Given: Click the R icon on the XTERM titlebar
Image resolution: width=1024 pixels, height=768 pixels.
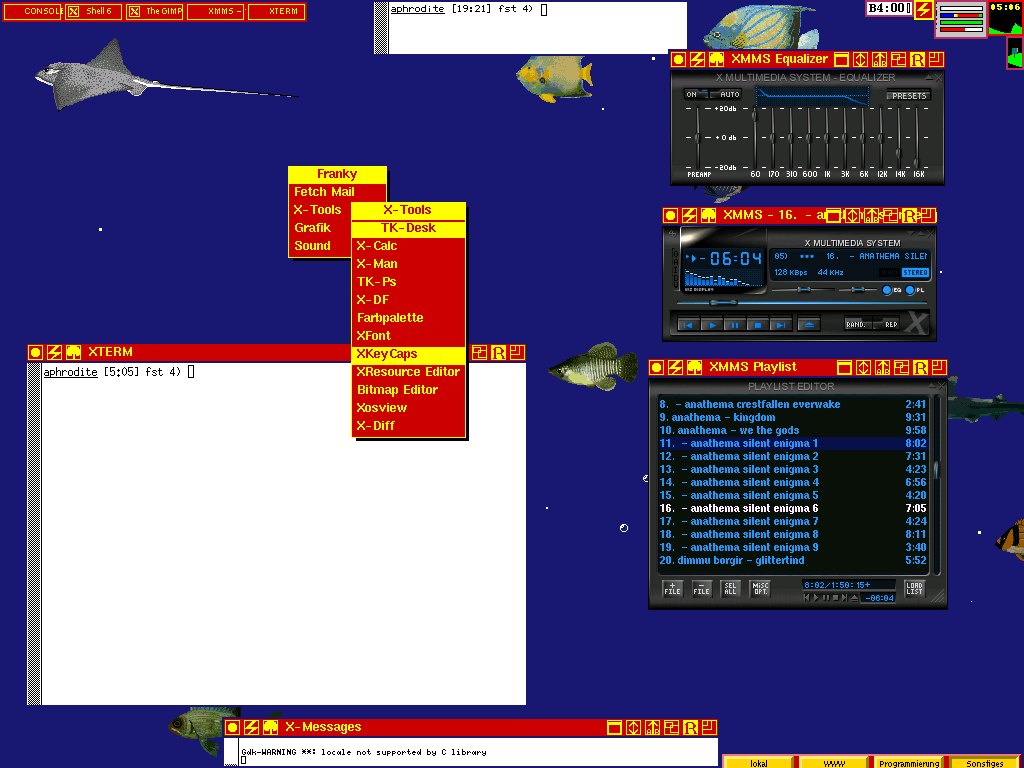Looking at the screenshot, I should (498, 353).
